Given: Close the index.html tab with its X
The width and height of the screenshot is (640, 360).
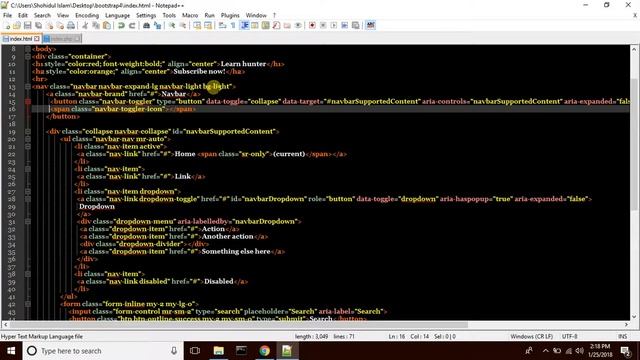Looking at the screenshot, I should 37,39.
